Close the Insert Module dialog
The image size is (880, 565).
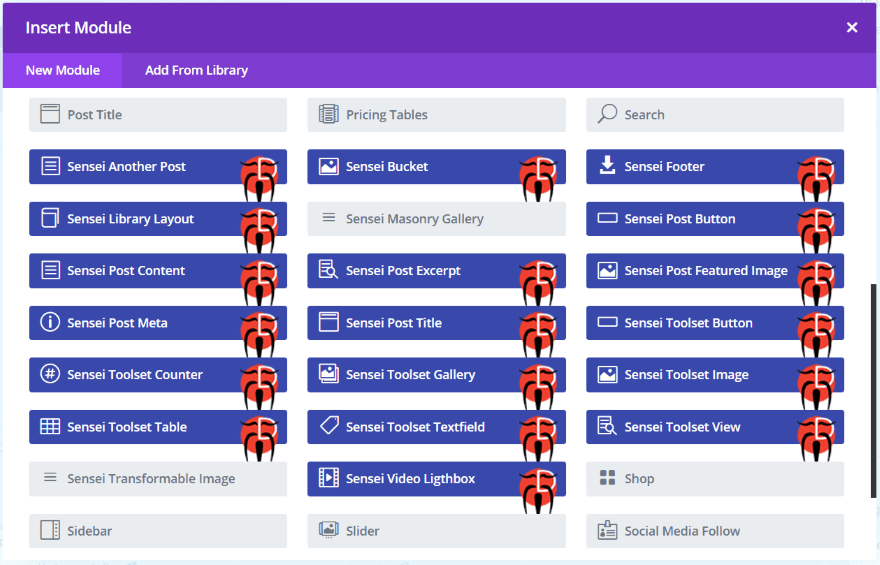click(852, 27)
